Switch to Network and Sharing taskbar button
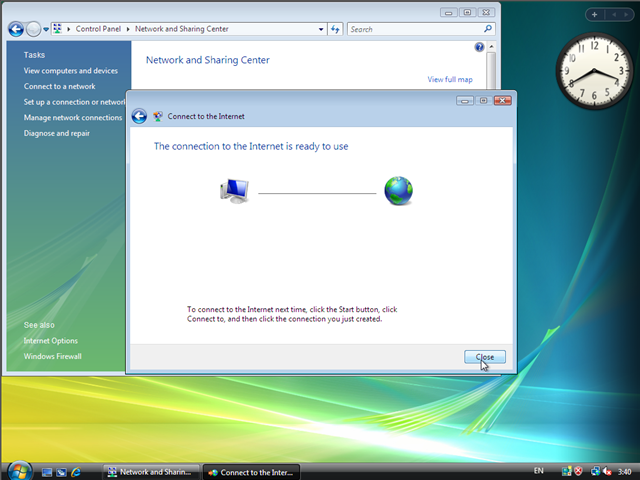 (150, 472)
